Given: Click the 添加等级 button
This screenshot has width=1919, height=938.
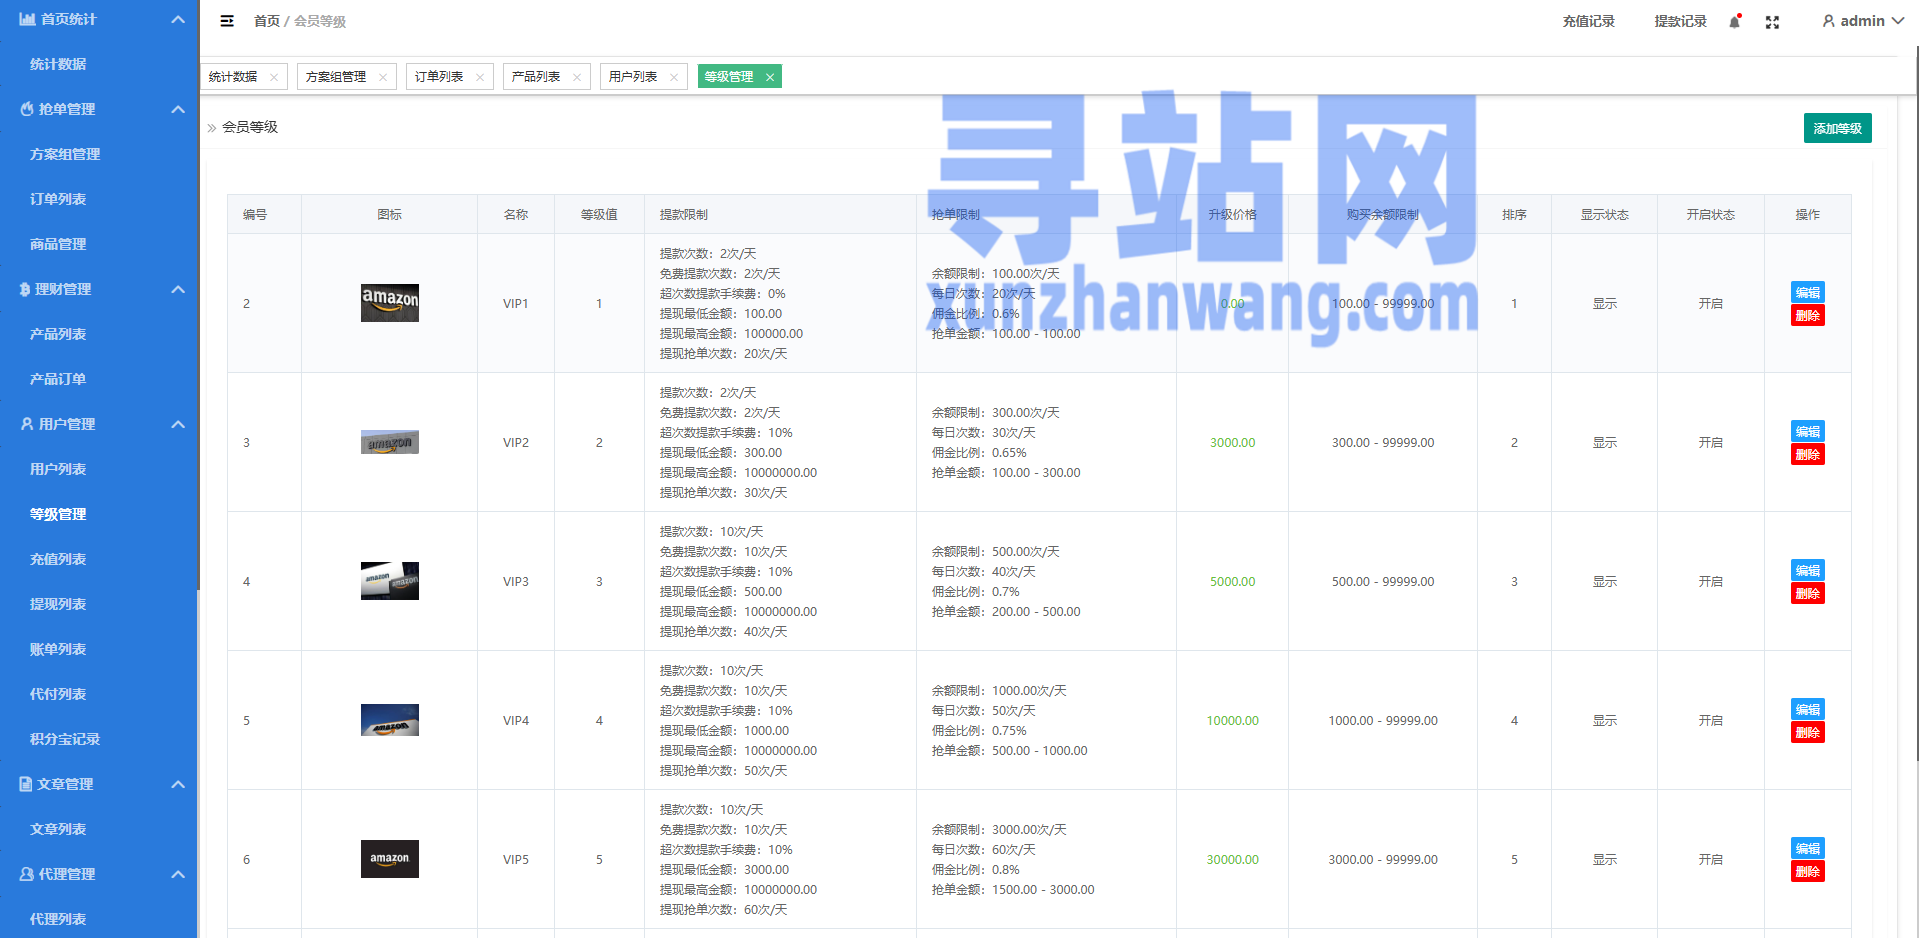Looking at the screenshot, I should tap(1837, 128).
